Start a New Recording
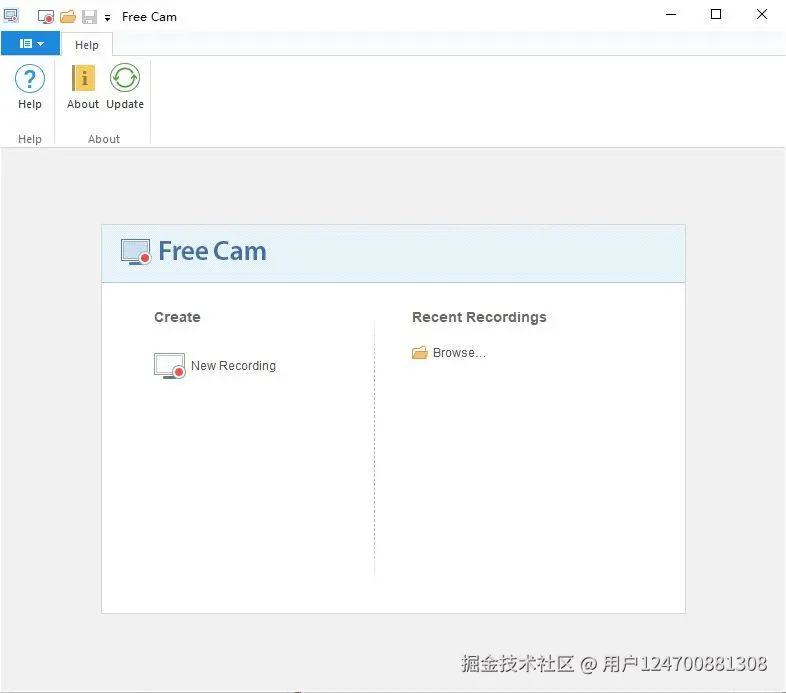Image resolution: width=786 pixels, height=693 pixels. (x=215, y=366)
